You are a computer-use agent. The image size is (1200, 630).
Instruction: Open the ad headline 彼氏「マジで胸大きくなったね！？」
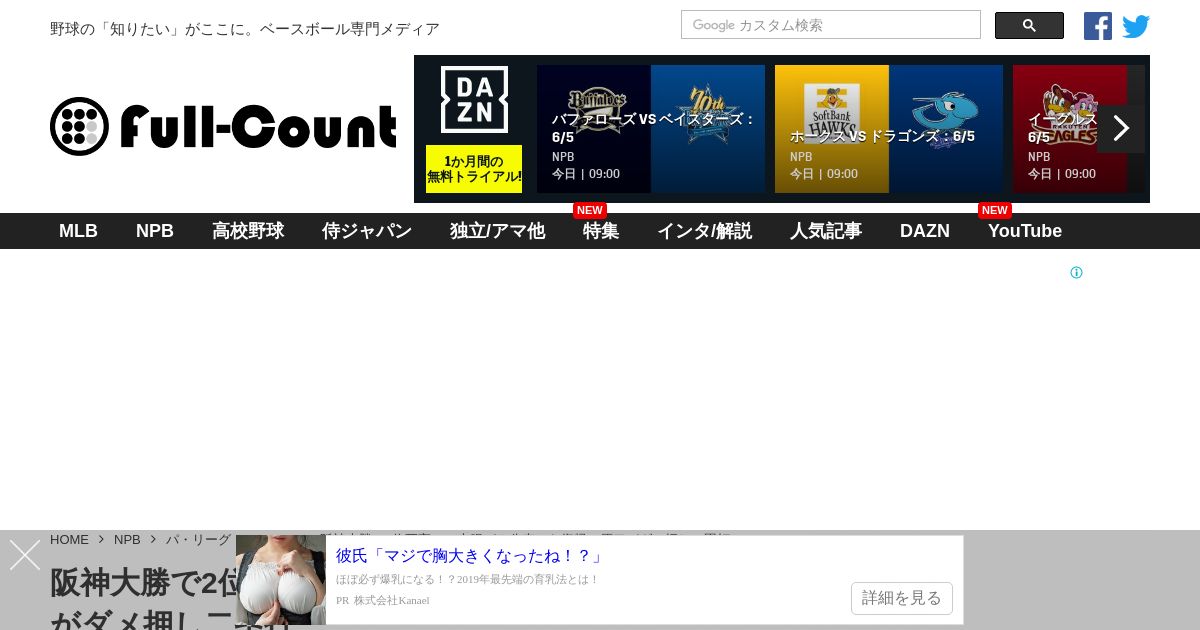pos(470,555)
